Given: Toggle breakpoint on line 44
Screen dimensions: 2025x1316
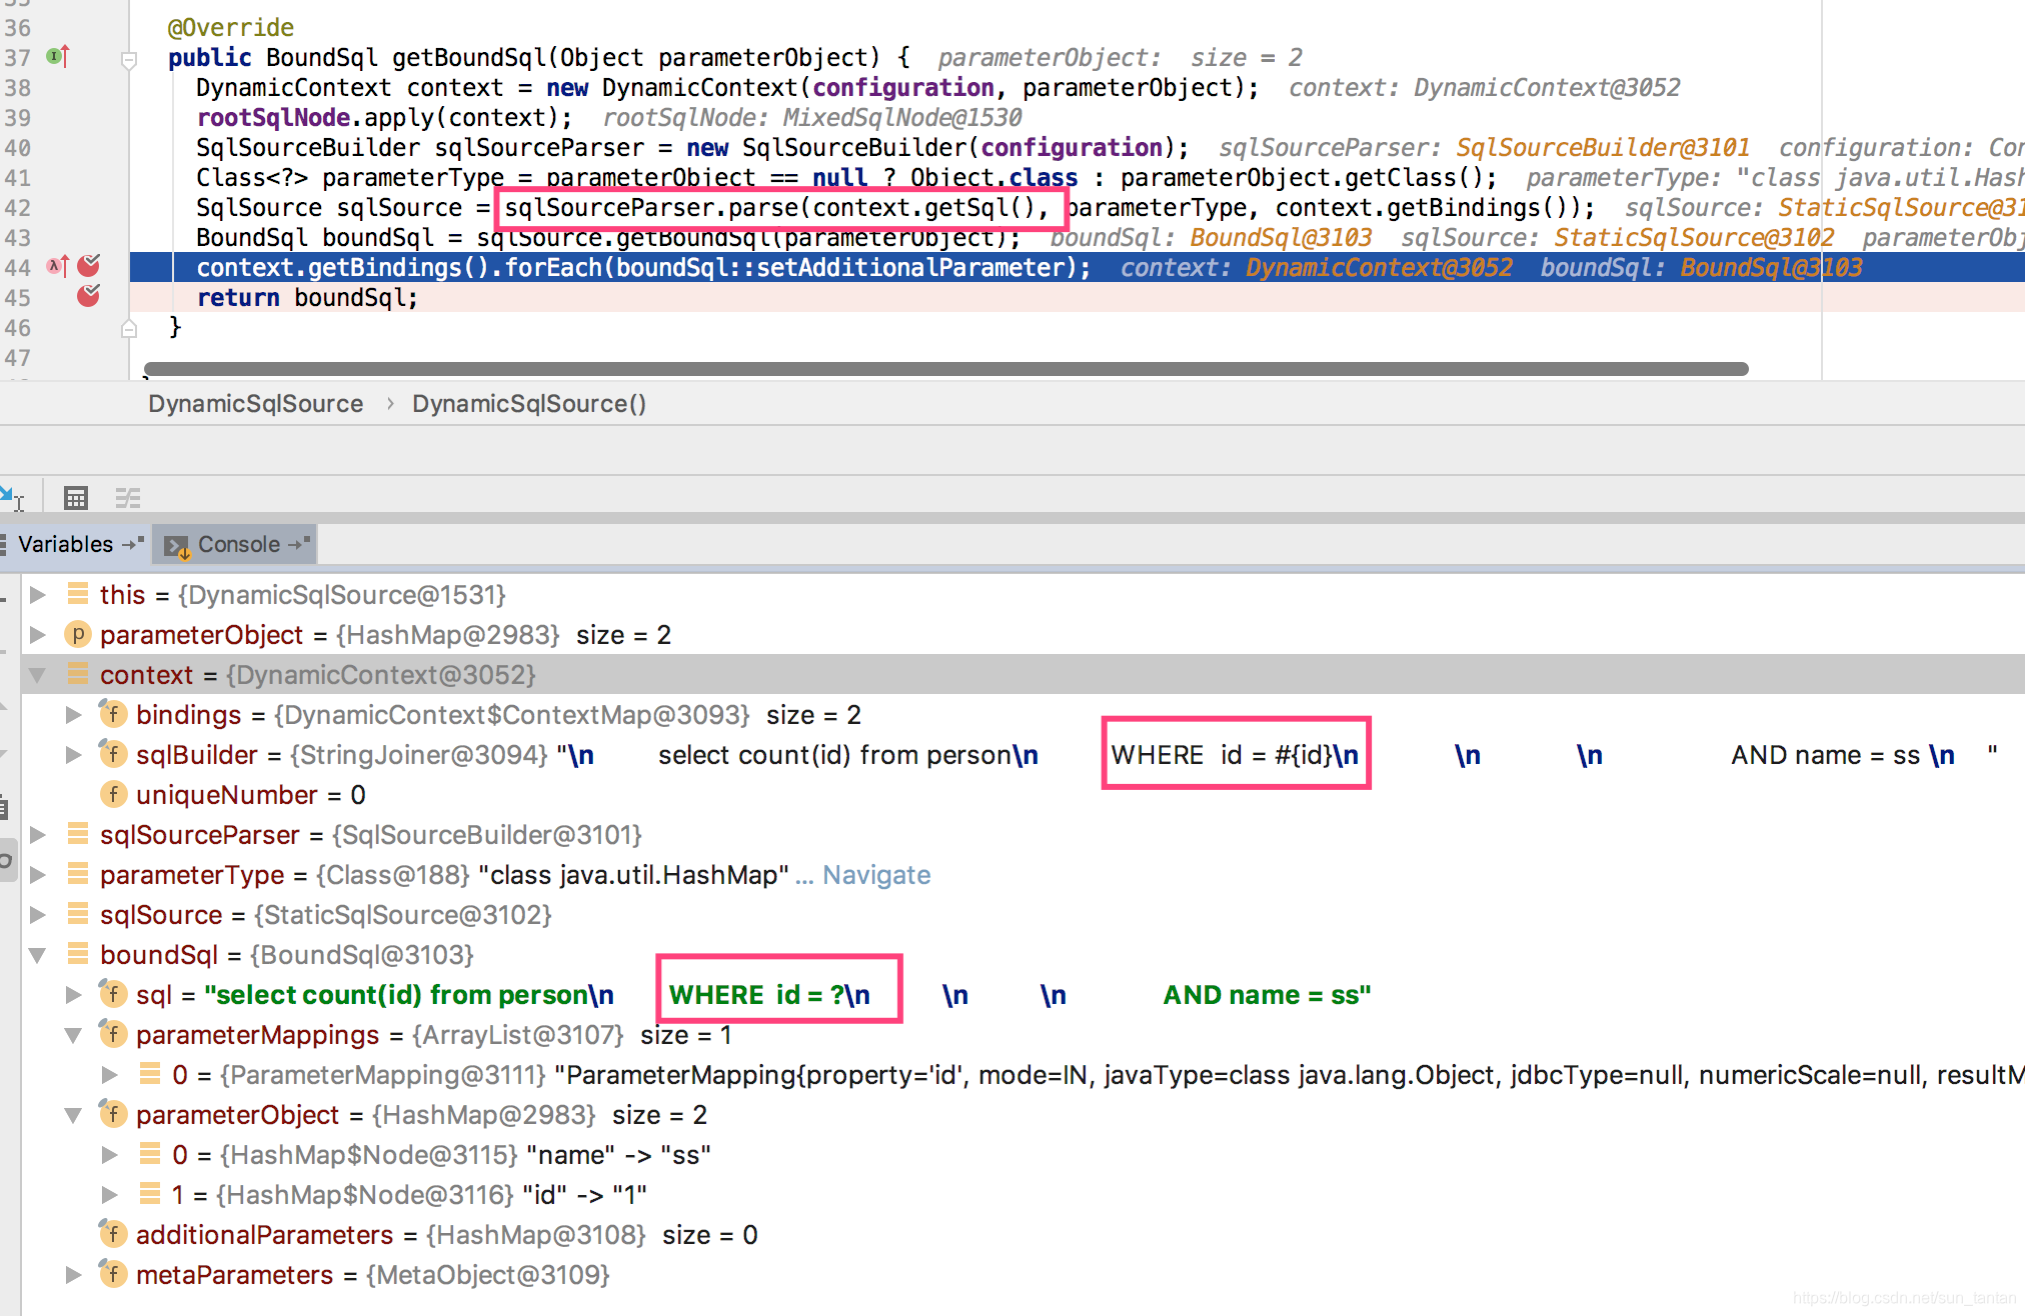Looking at the screenshot, I should tap(89, 266).
